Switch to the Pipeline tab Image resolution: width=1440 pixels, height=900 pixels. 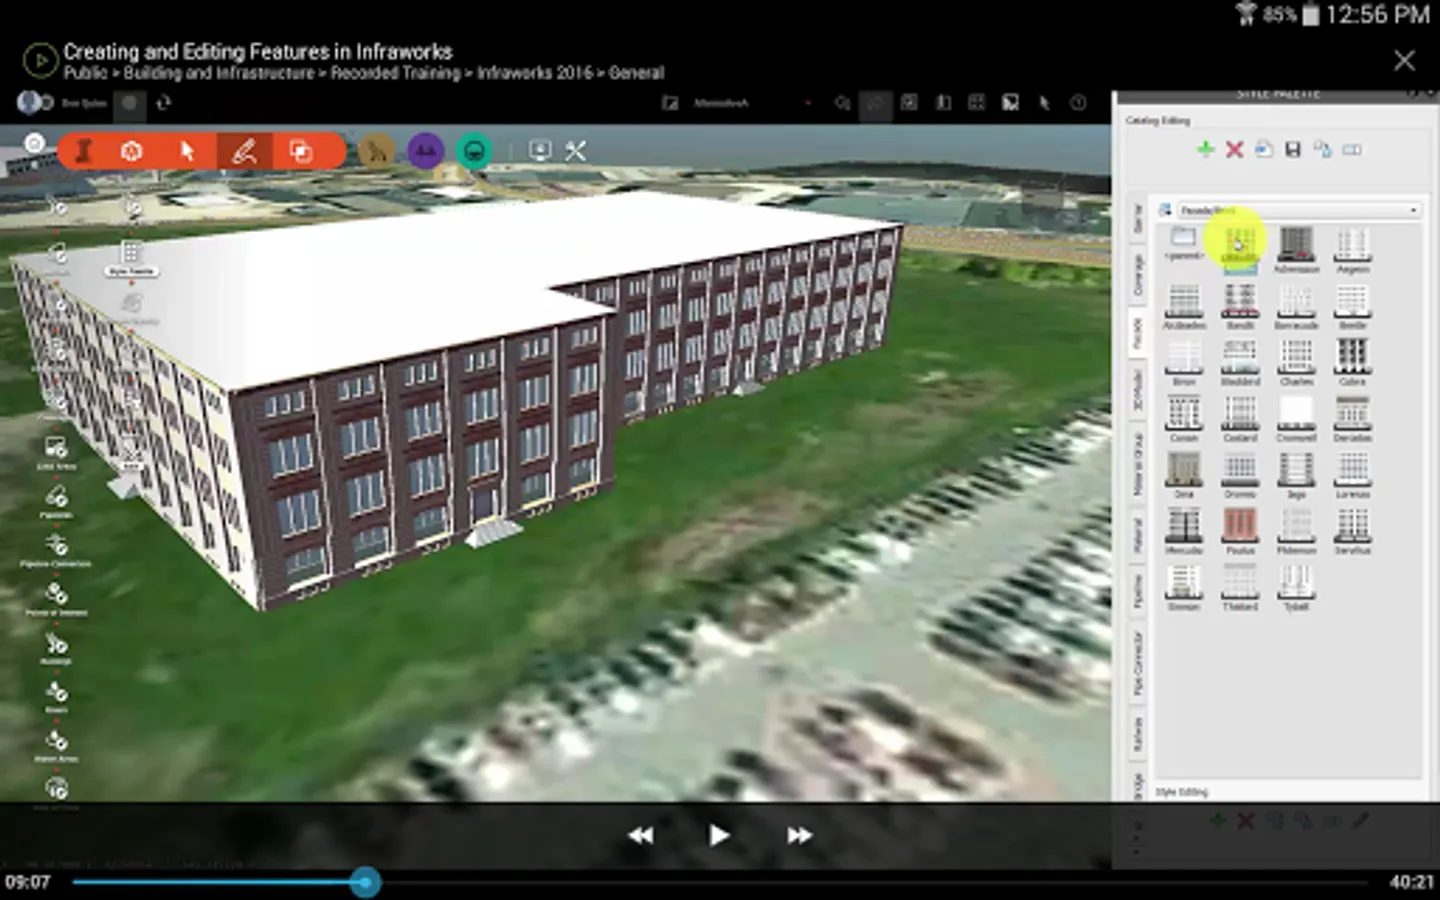coord(1137,592)
